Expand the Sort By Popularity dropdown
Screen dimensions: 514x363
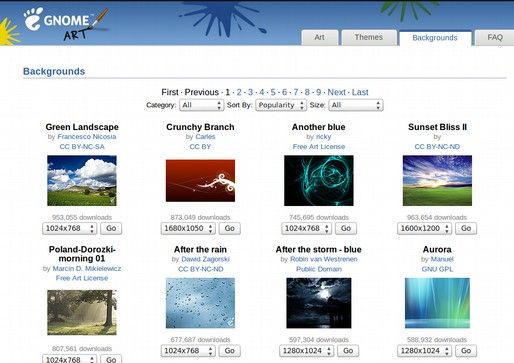(x=281, y=105)
